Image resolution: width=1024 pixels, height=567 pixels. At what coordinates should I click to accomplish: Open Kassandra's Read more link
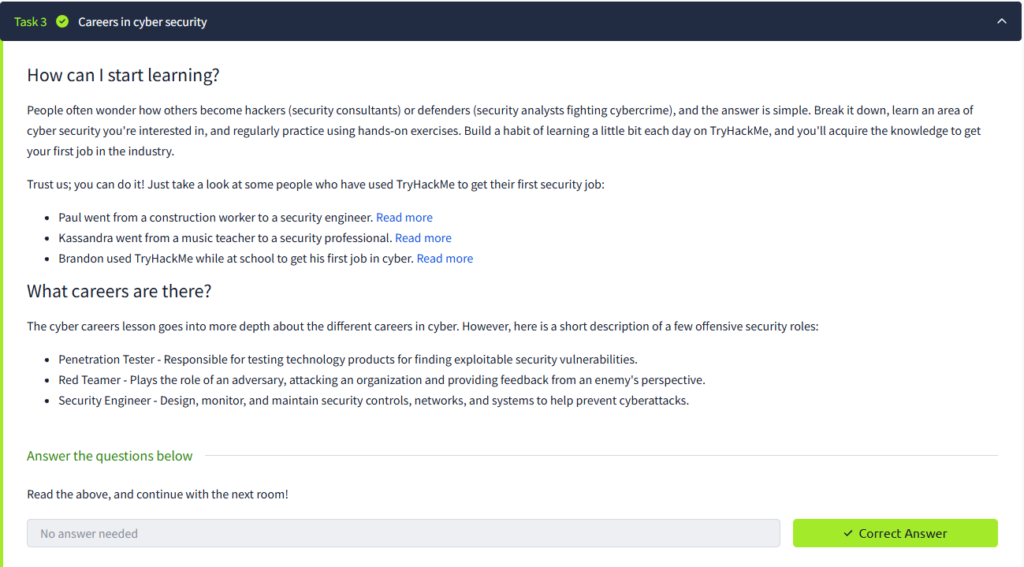click(x=423, y=238)
